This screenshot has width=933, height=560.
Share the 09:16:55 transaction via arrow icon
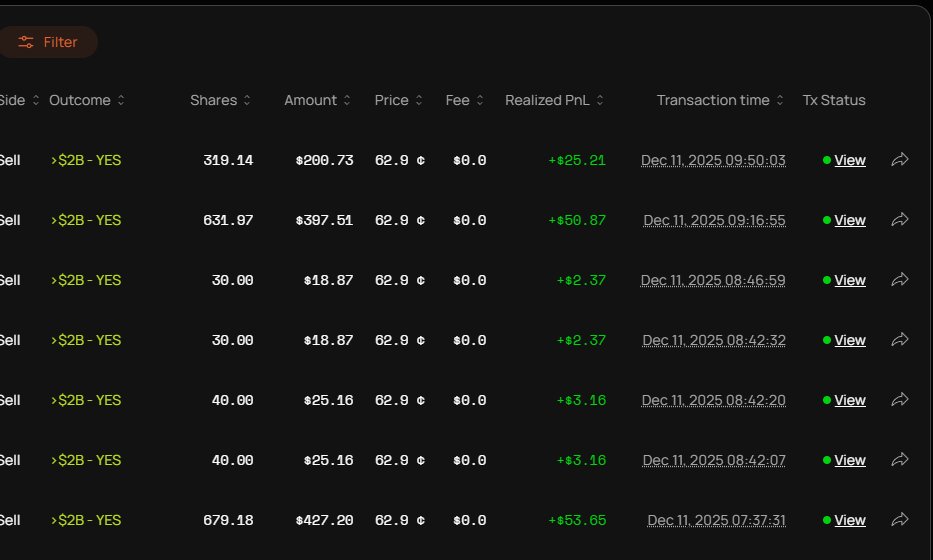900,220
